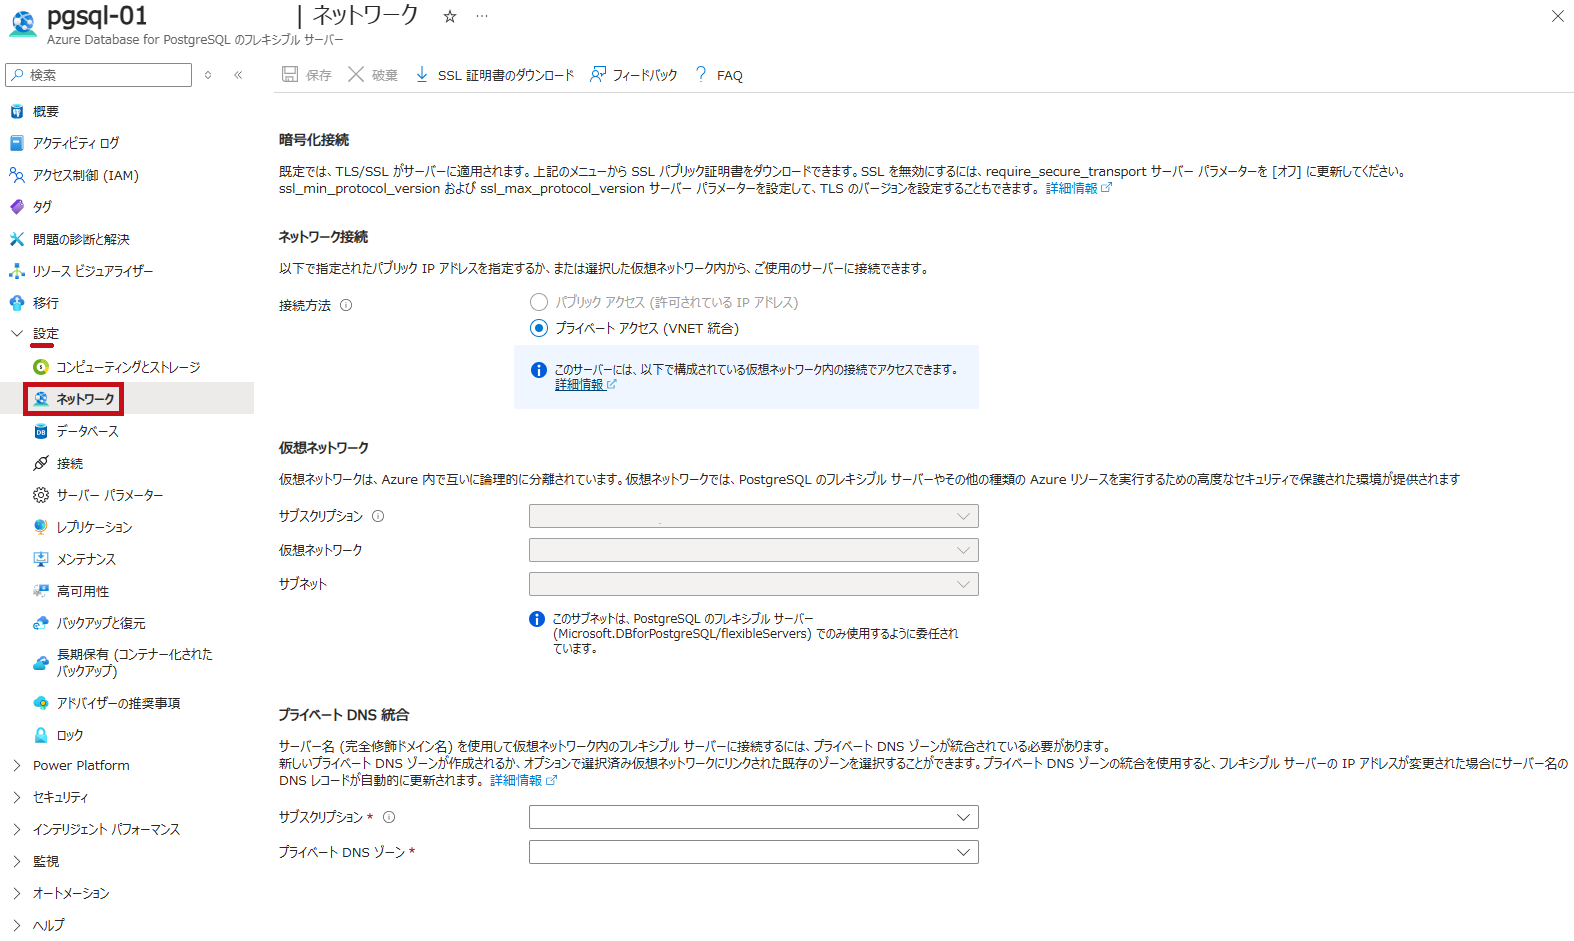Collapse the 設定 section chevron
Viewport: 1574px width, 941px height.
coord(17,333)
